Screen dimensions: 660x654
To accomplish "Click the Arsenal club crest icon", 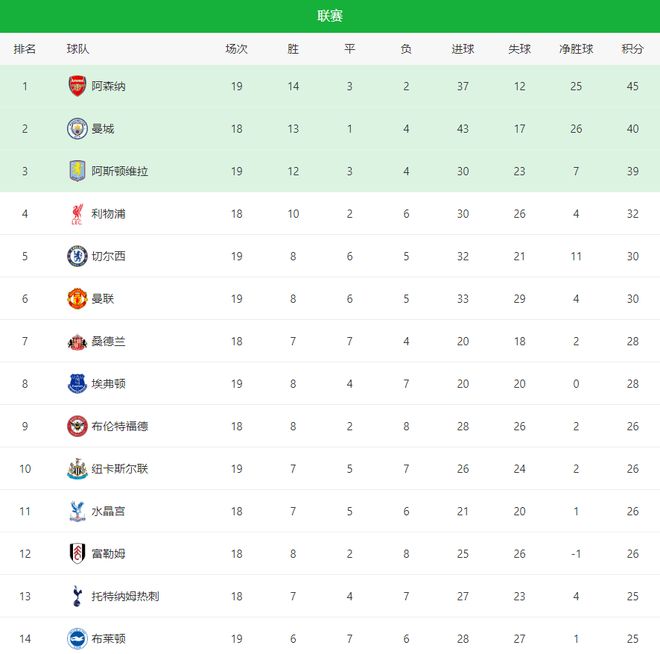I will pyautogui.click(x=77, y=86).
